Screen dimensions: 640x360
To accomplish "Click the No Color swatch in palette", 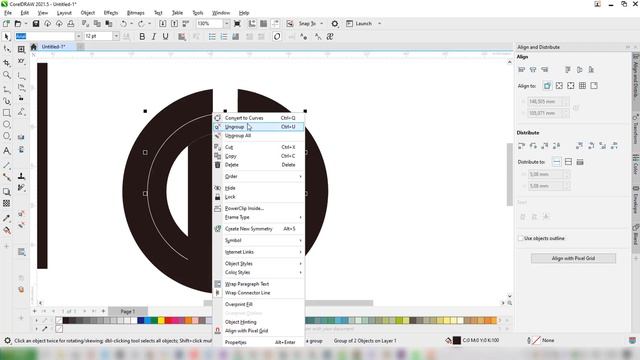I will (59, 320).
